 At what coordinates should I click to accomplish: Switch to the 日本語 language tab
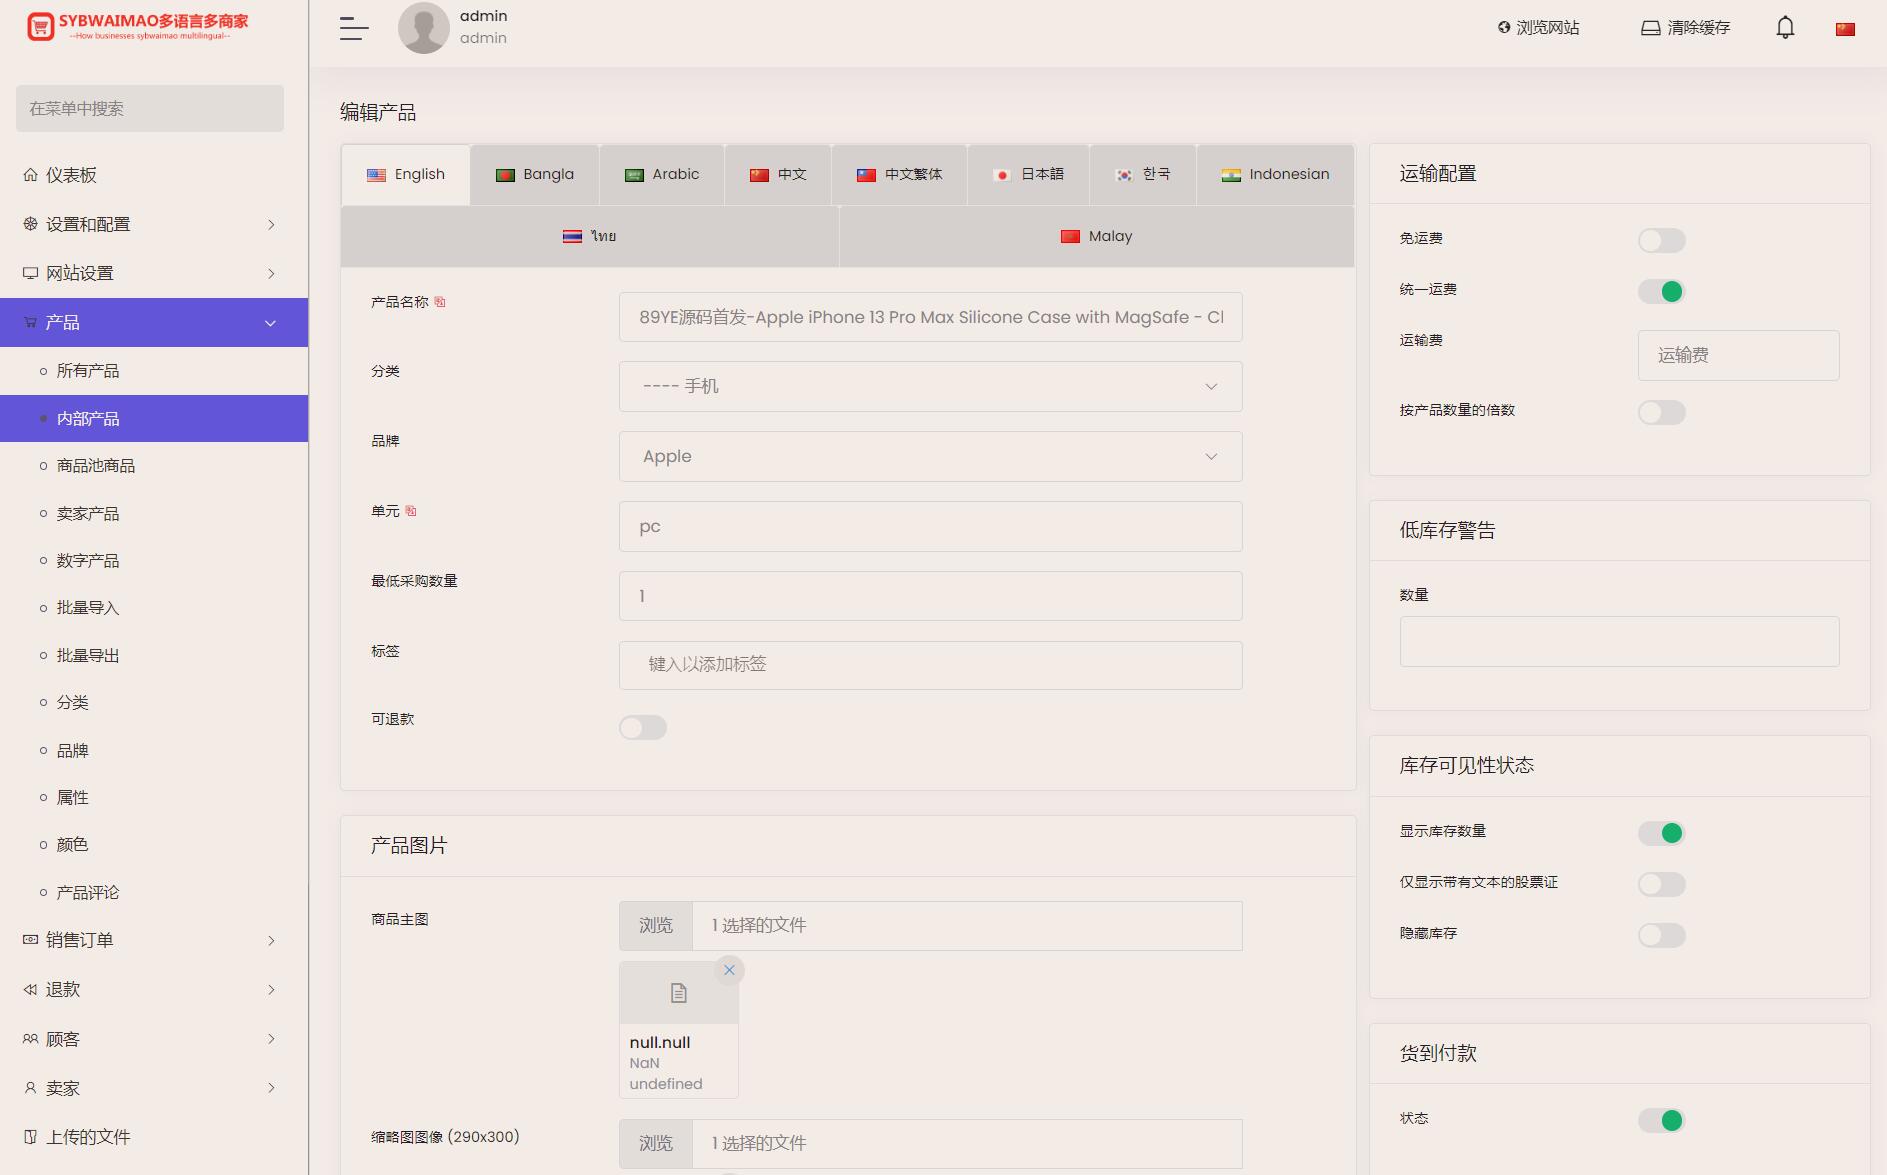[x=1029, y=175]
